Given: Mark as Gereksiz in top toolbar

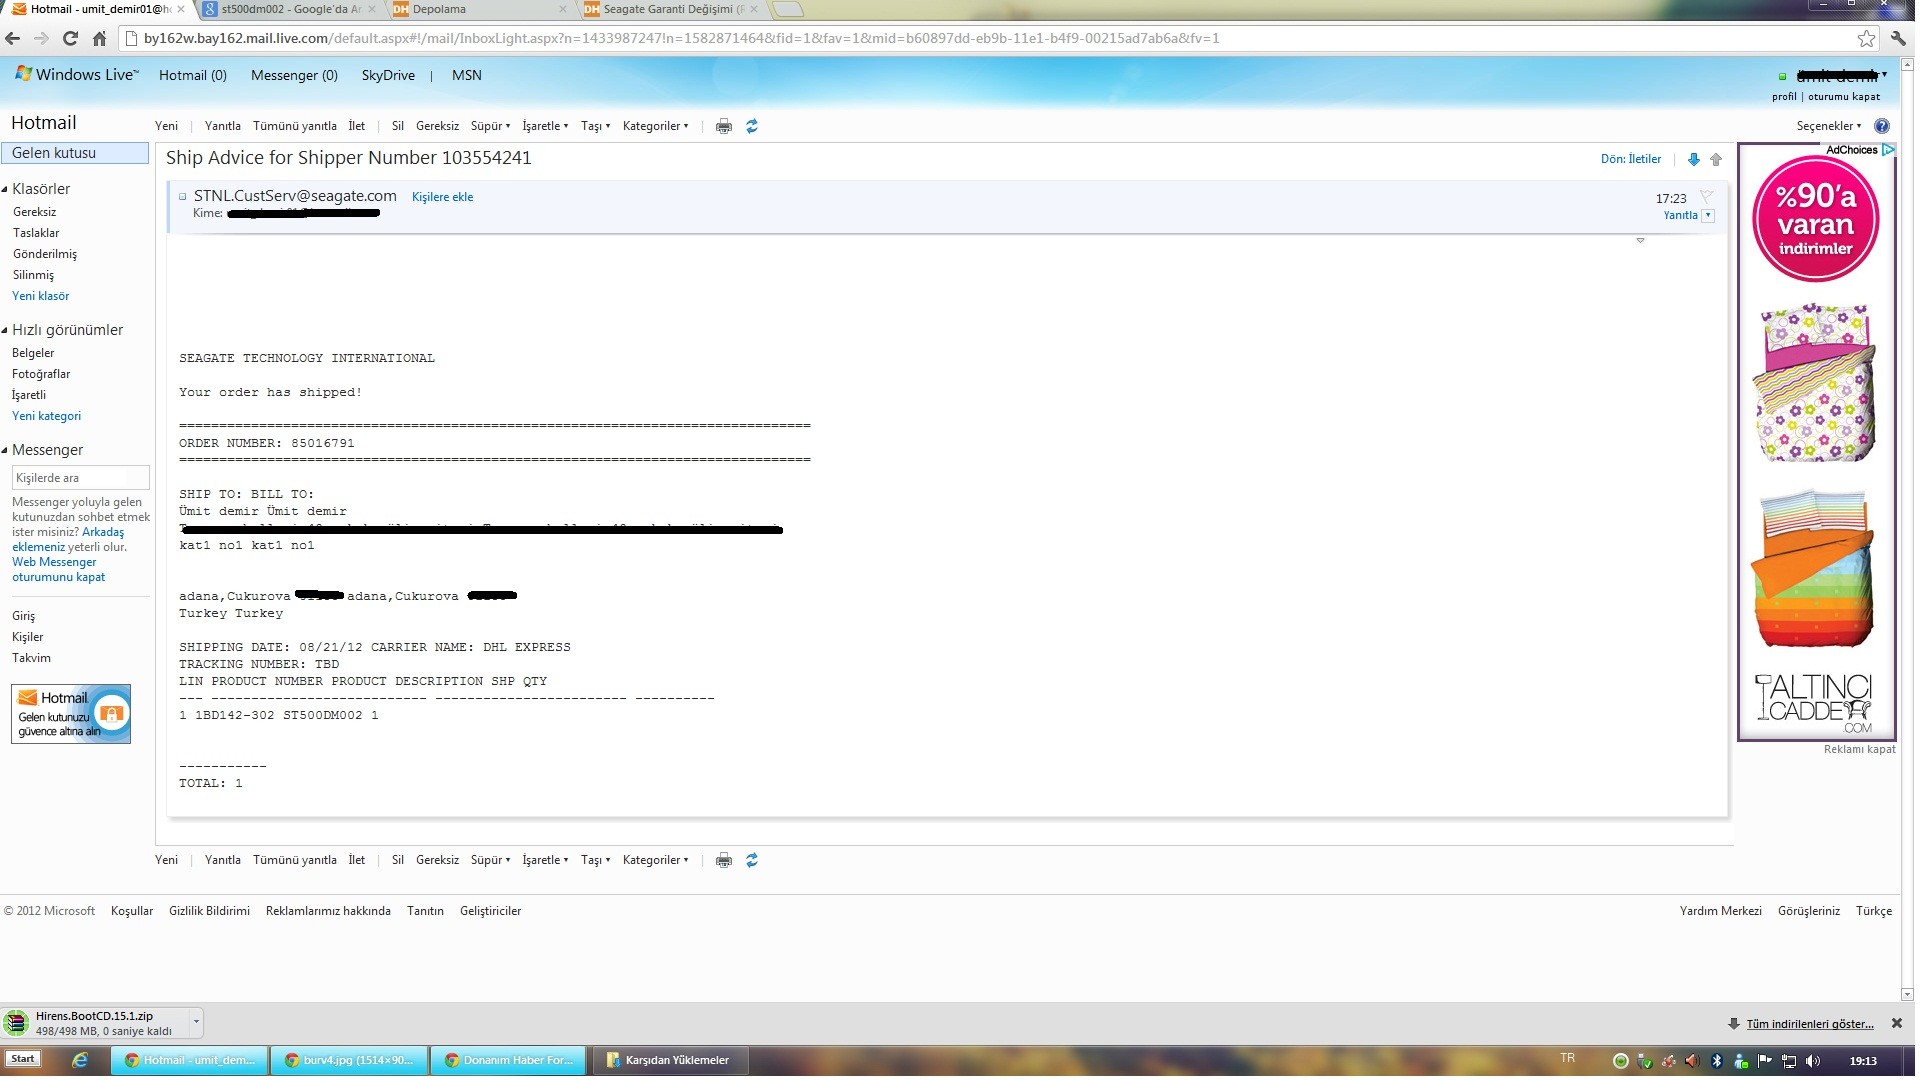Looking at the screenshot, I should pos(439,127).
